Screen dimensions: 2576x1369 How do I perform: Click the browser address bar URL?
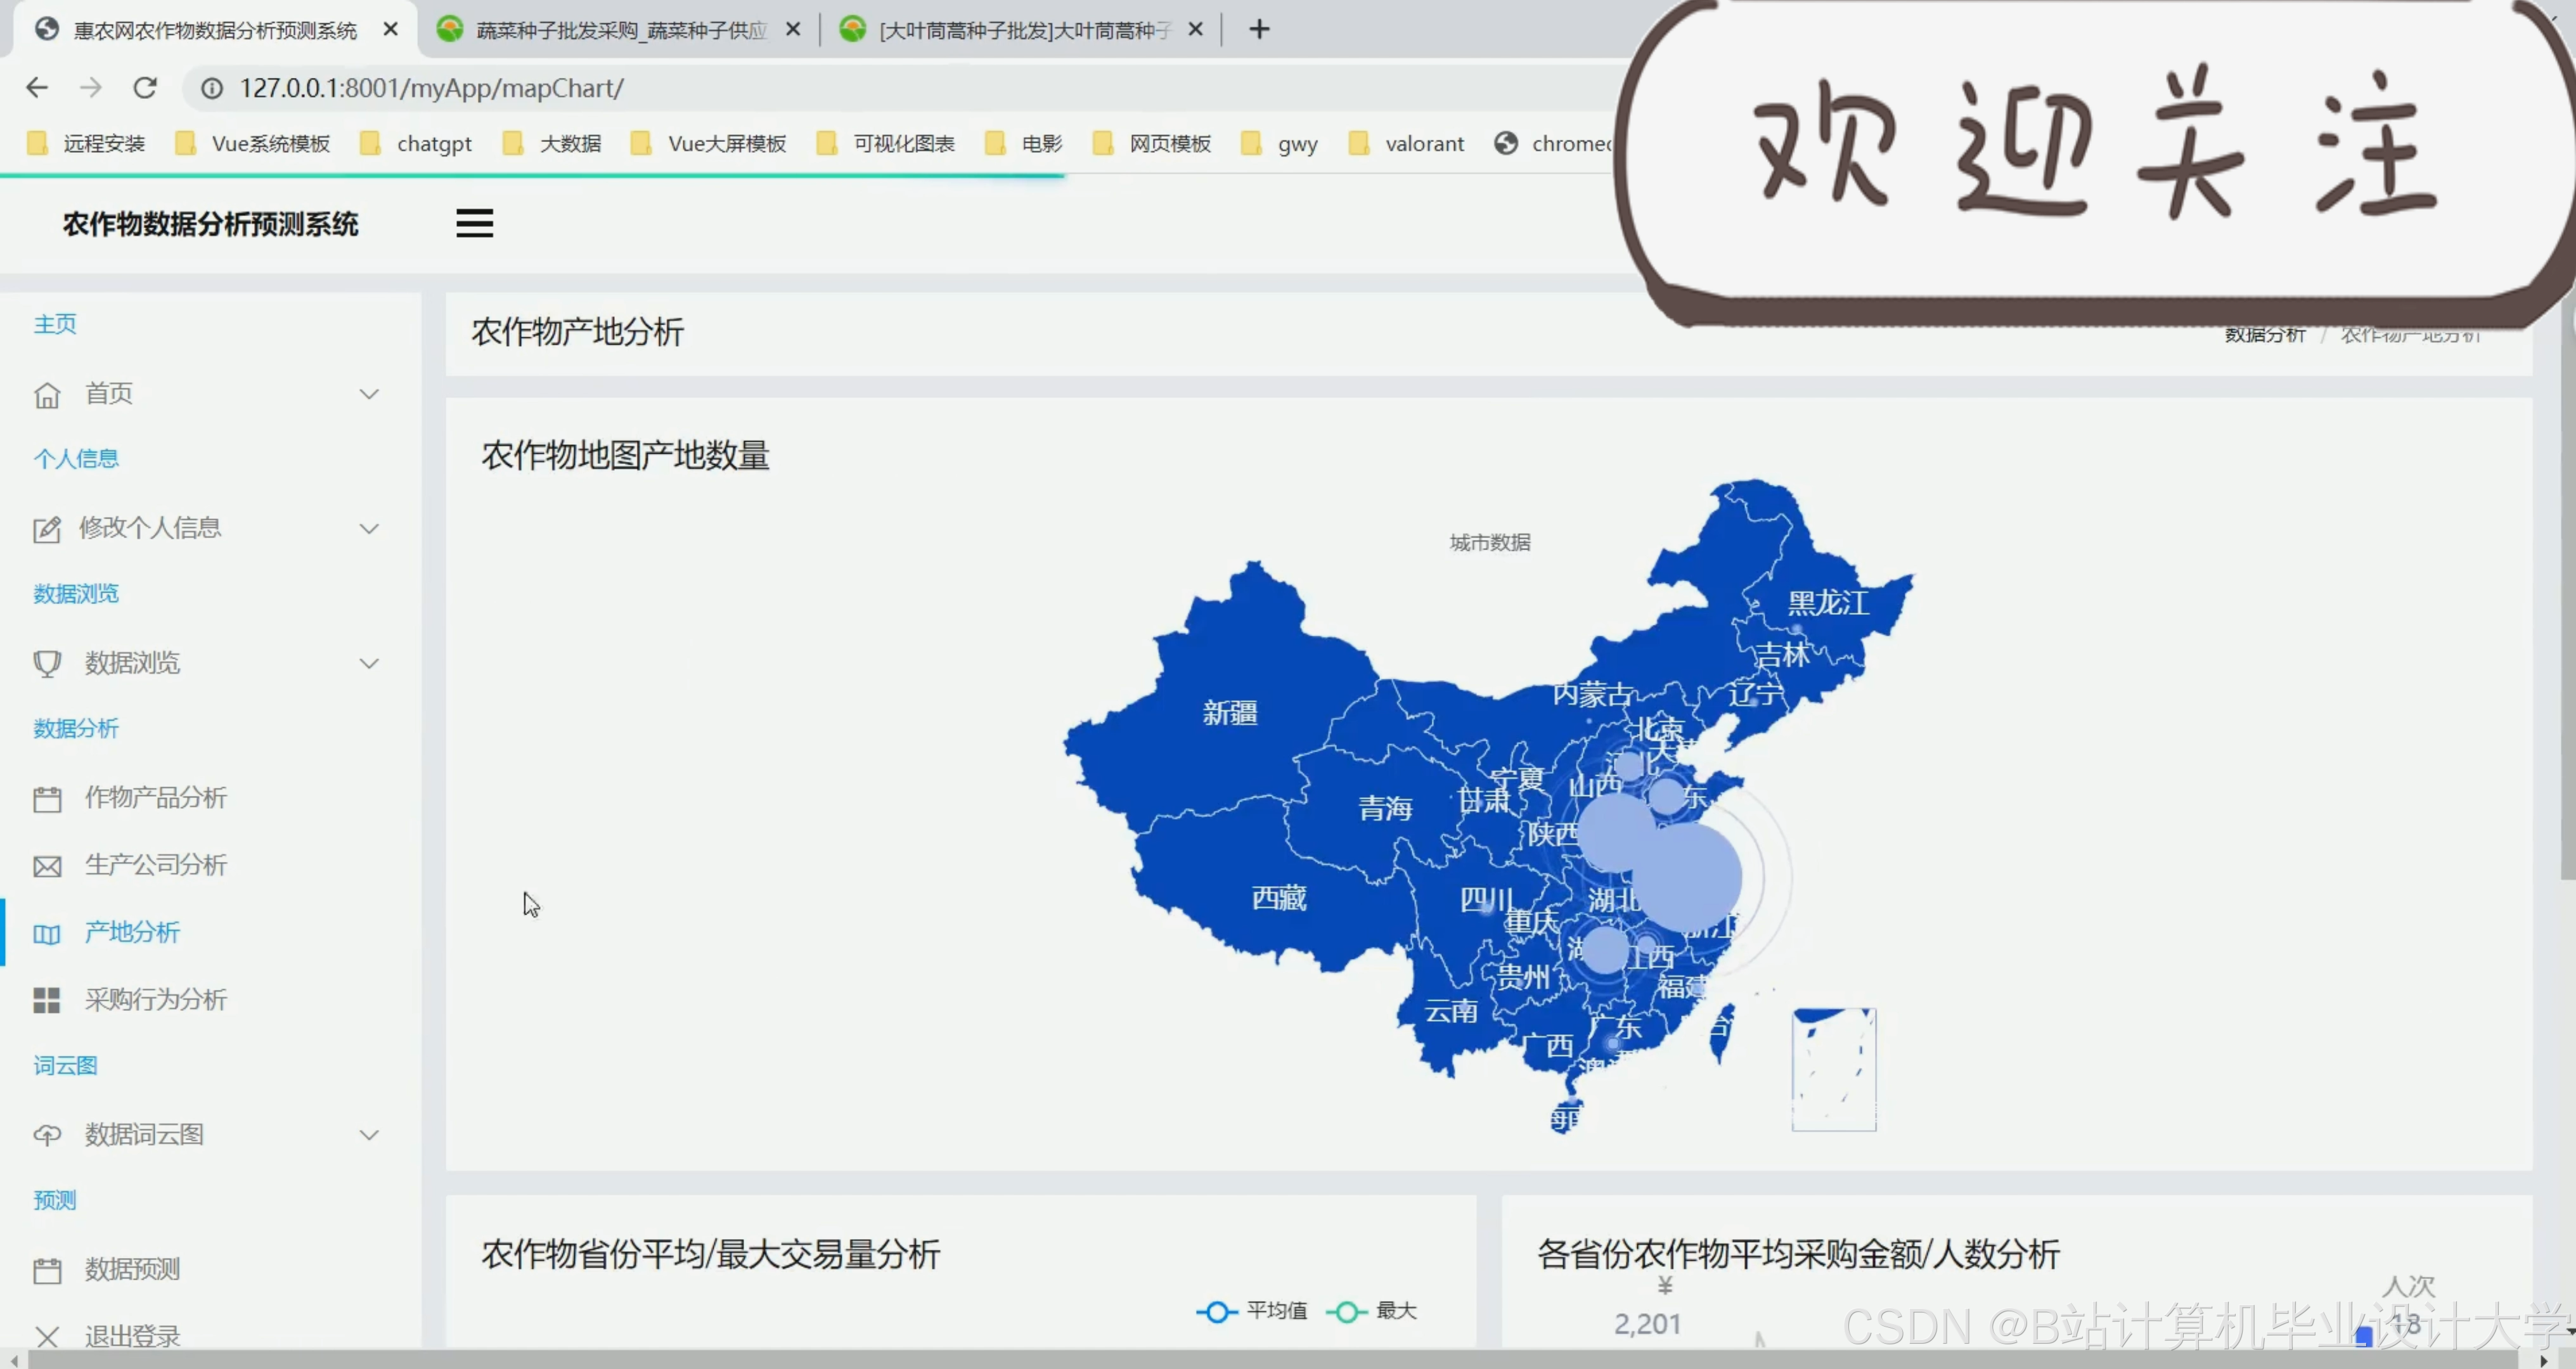point(432,88)
